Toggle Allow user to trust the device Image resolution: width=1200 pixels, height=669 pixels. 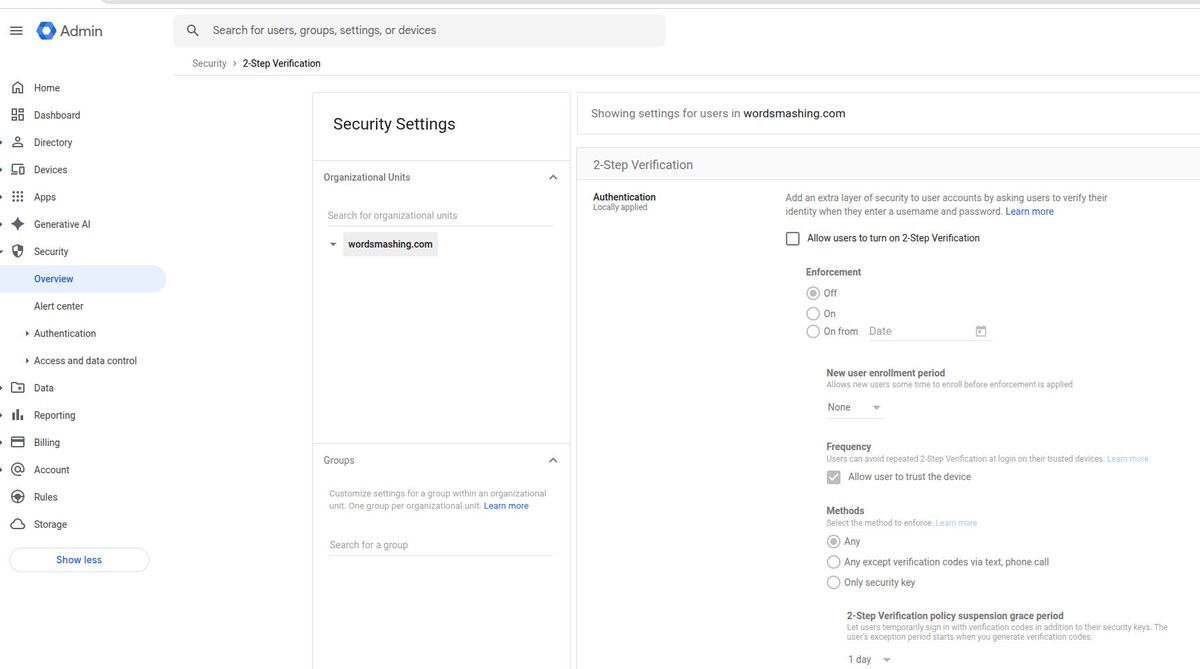pos(833,477)
